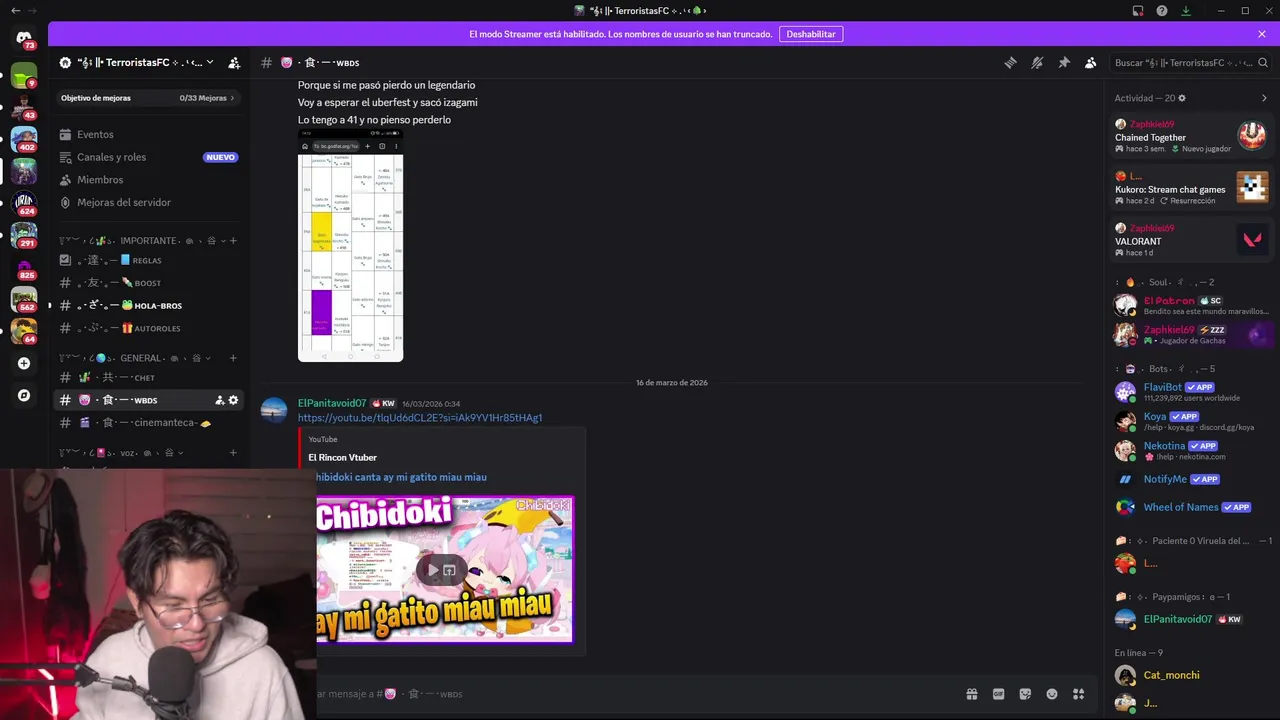Show pinned messages pin icon
The width and height of the screenshot is (1280, 720).
[x=1064, y=62]
